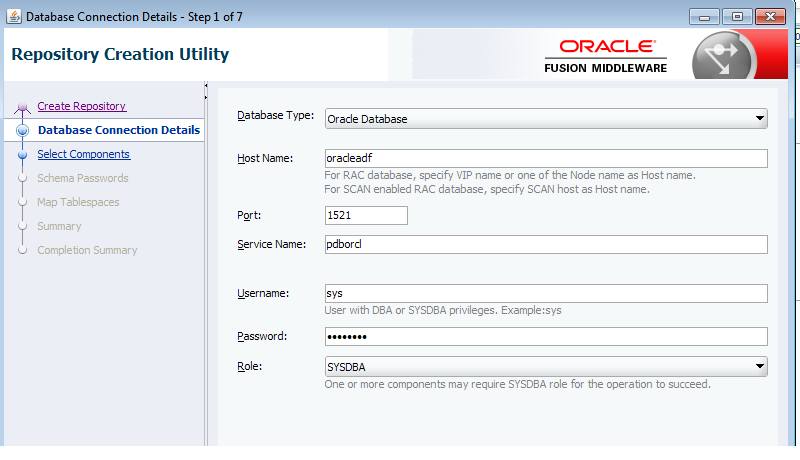Expand the Role dropdown showing SYSDBA

point(546,367)
